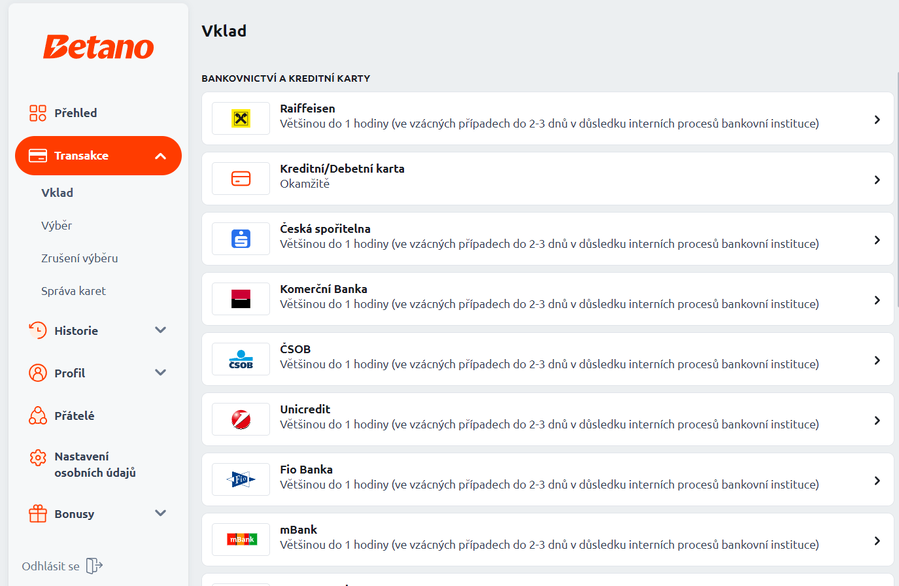899x586 pixels.
Task: Click the Česká spořitelna logo icon
Action: pos(241,239)
